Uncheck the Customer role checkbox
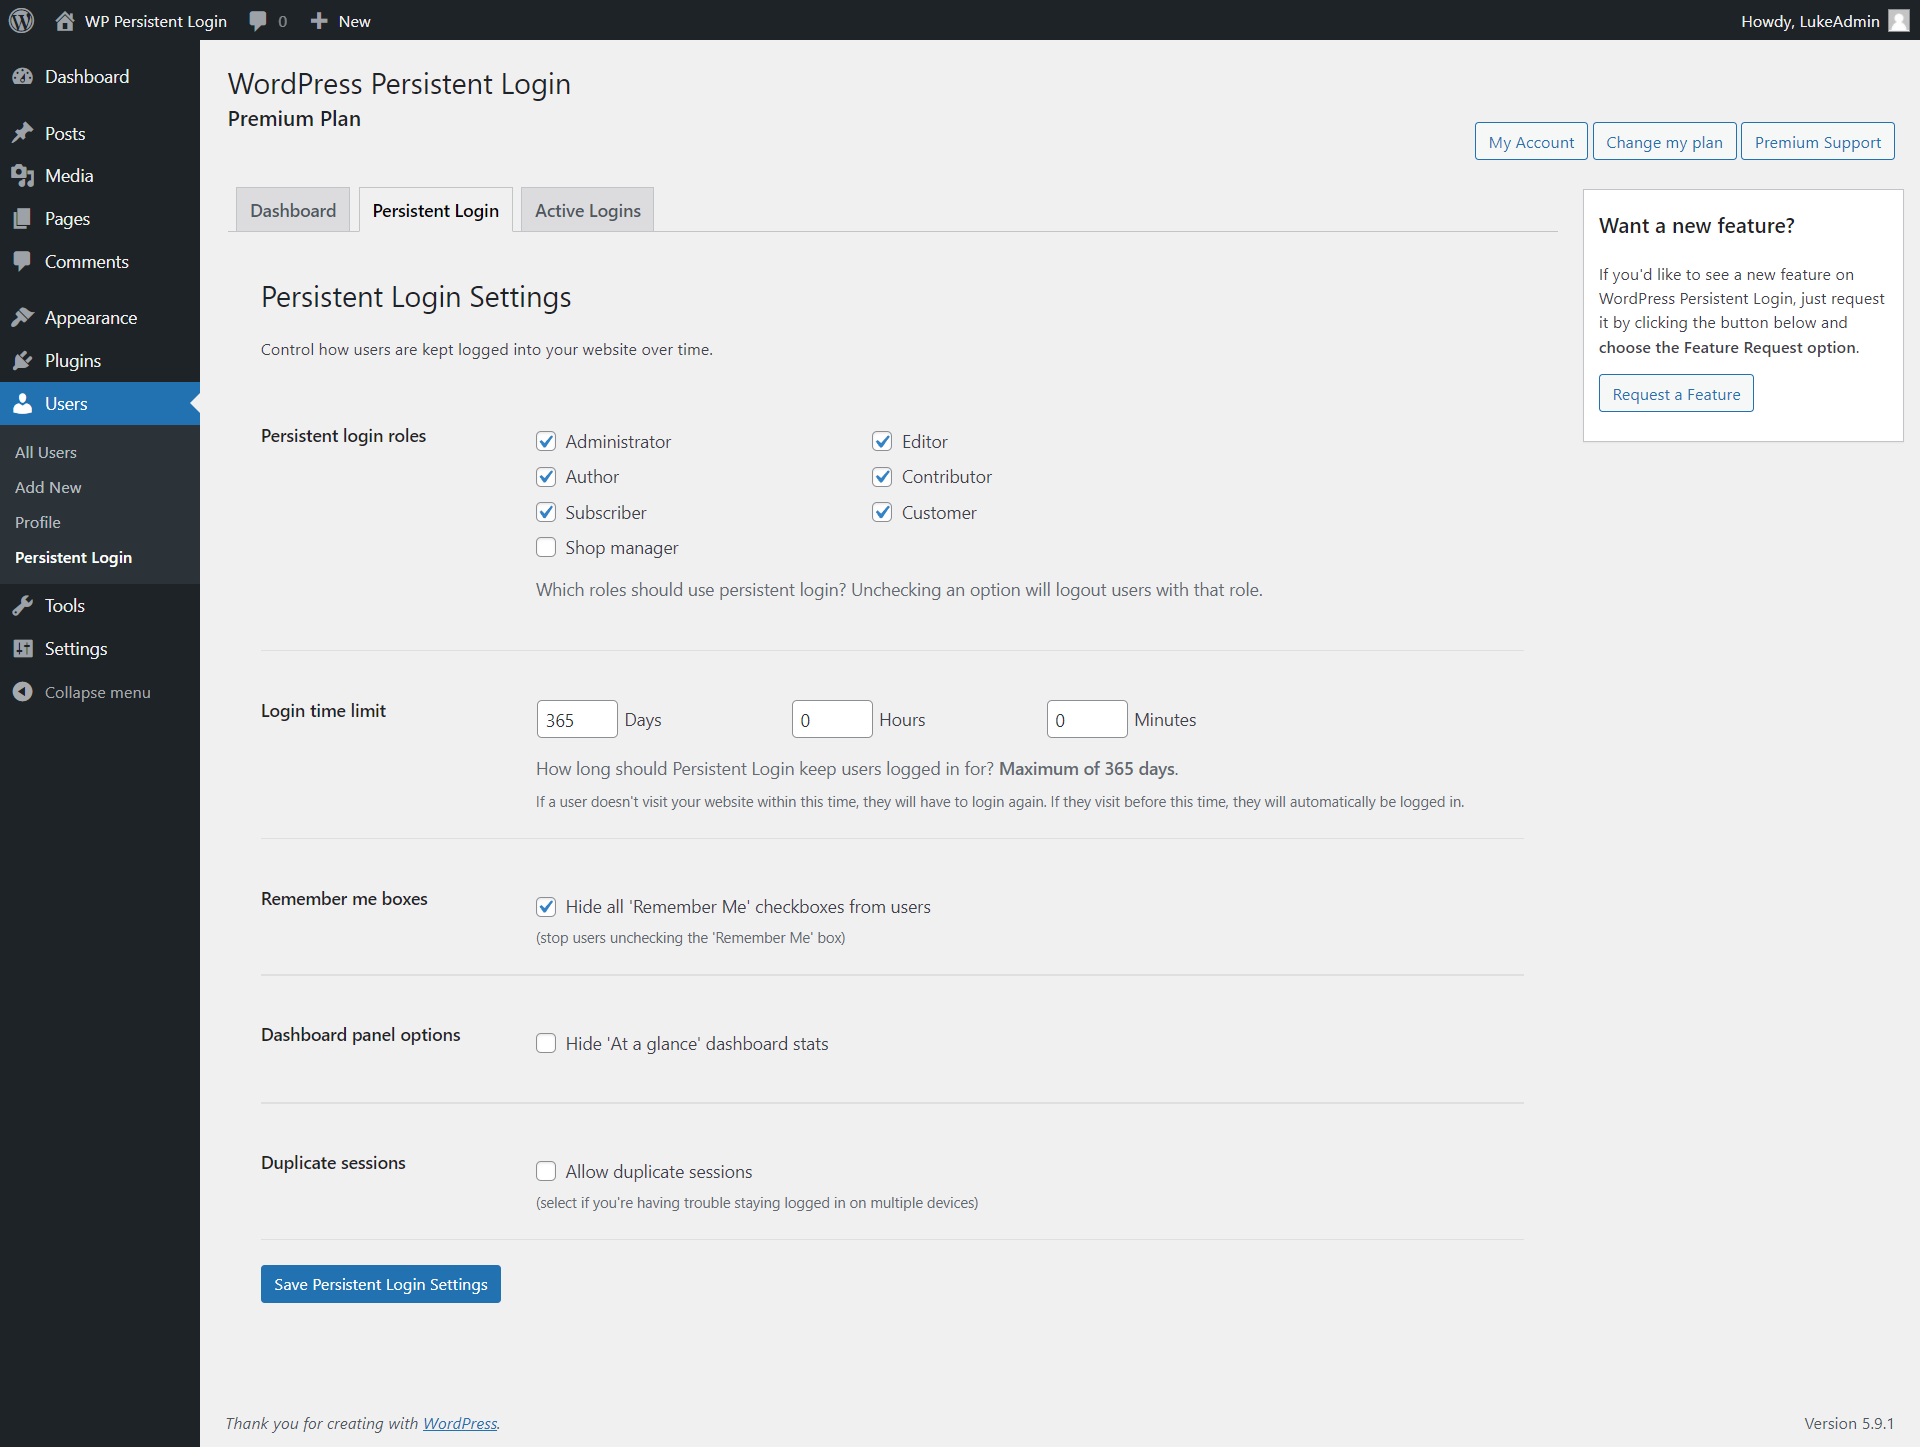The image size is (1920, 1447). [x=882, y=512]
